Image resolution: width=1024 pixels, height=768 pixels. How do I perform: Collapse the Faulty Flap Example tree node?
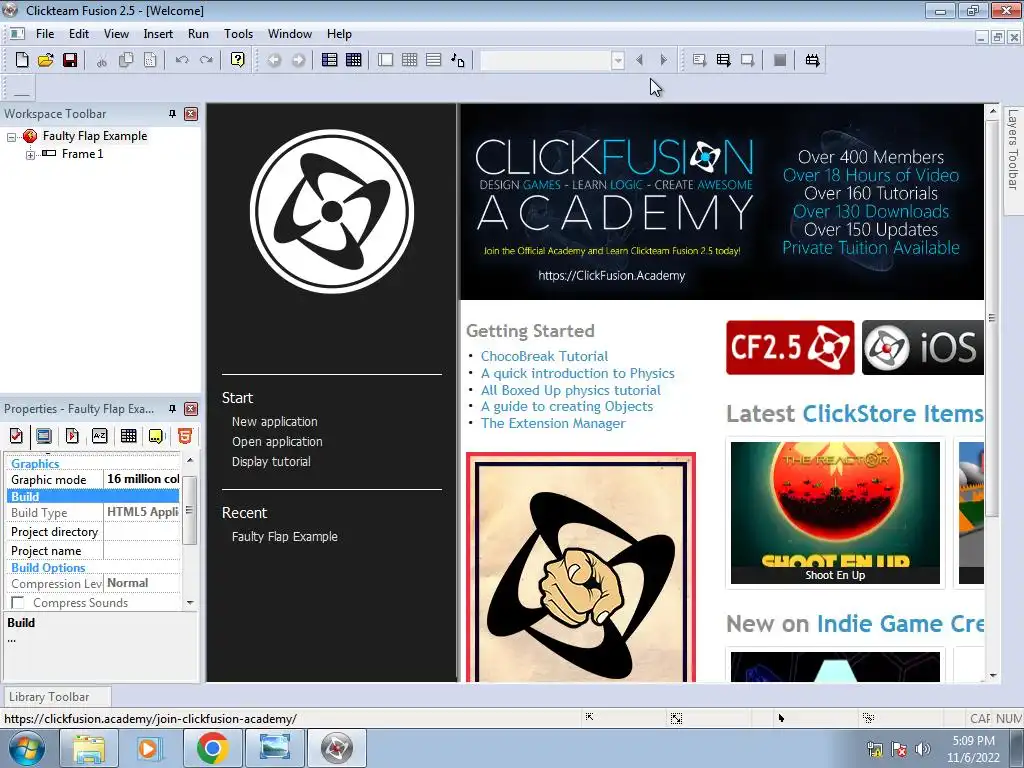11,137
